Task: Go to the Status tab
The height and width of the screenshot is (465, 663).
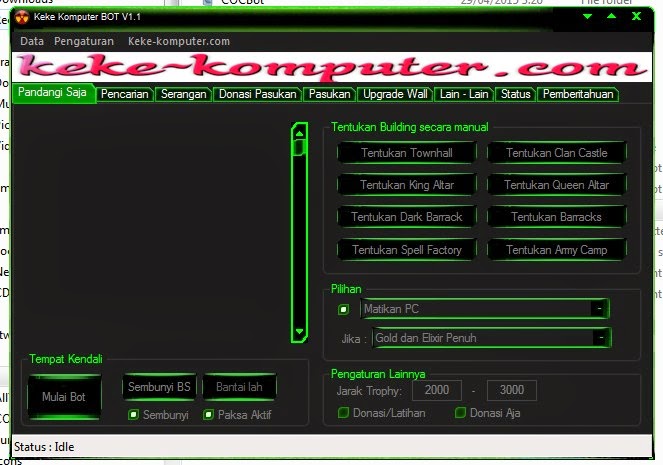Action: pos(515,94)
